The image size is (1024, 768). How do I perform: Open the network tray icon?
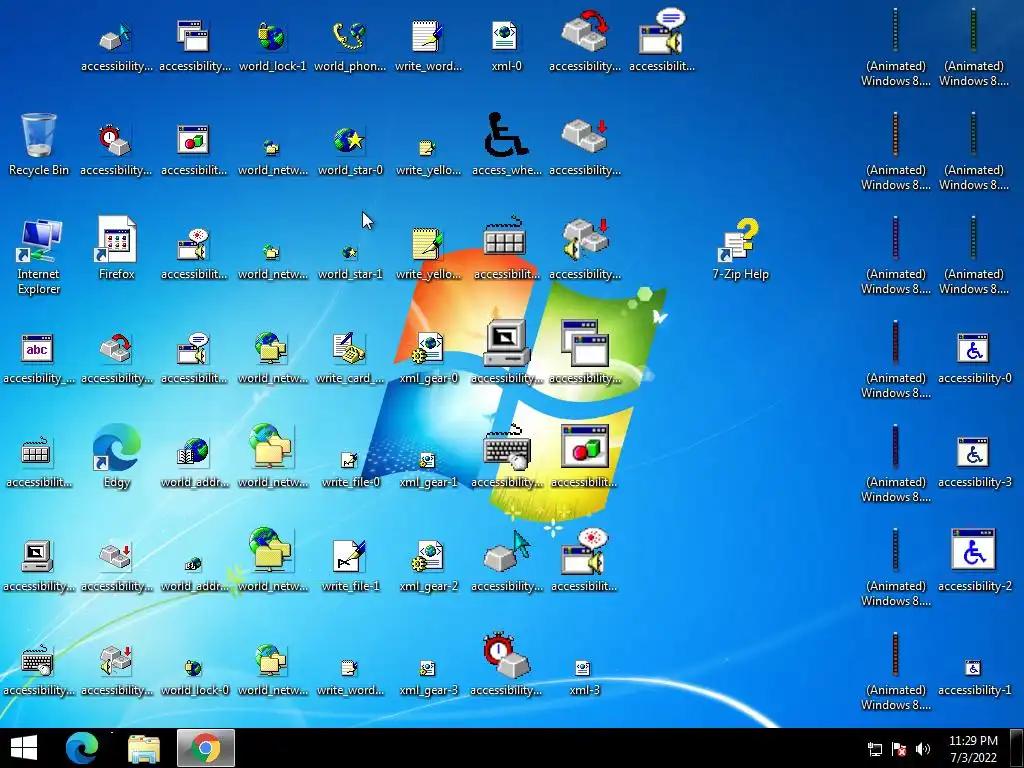point(874,749)
